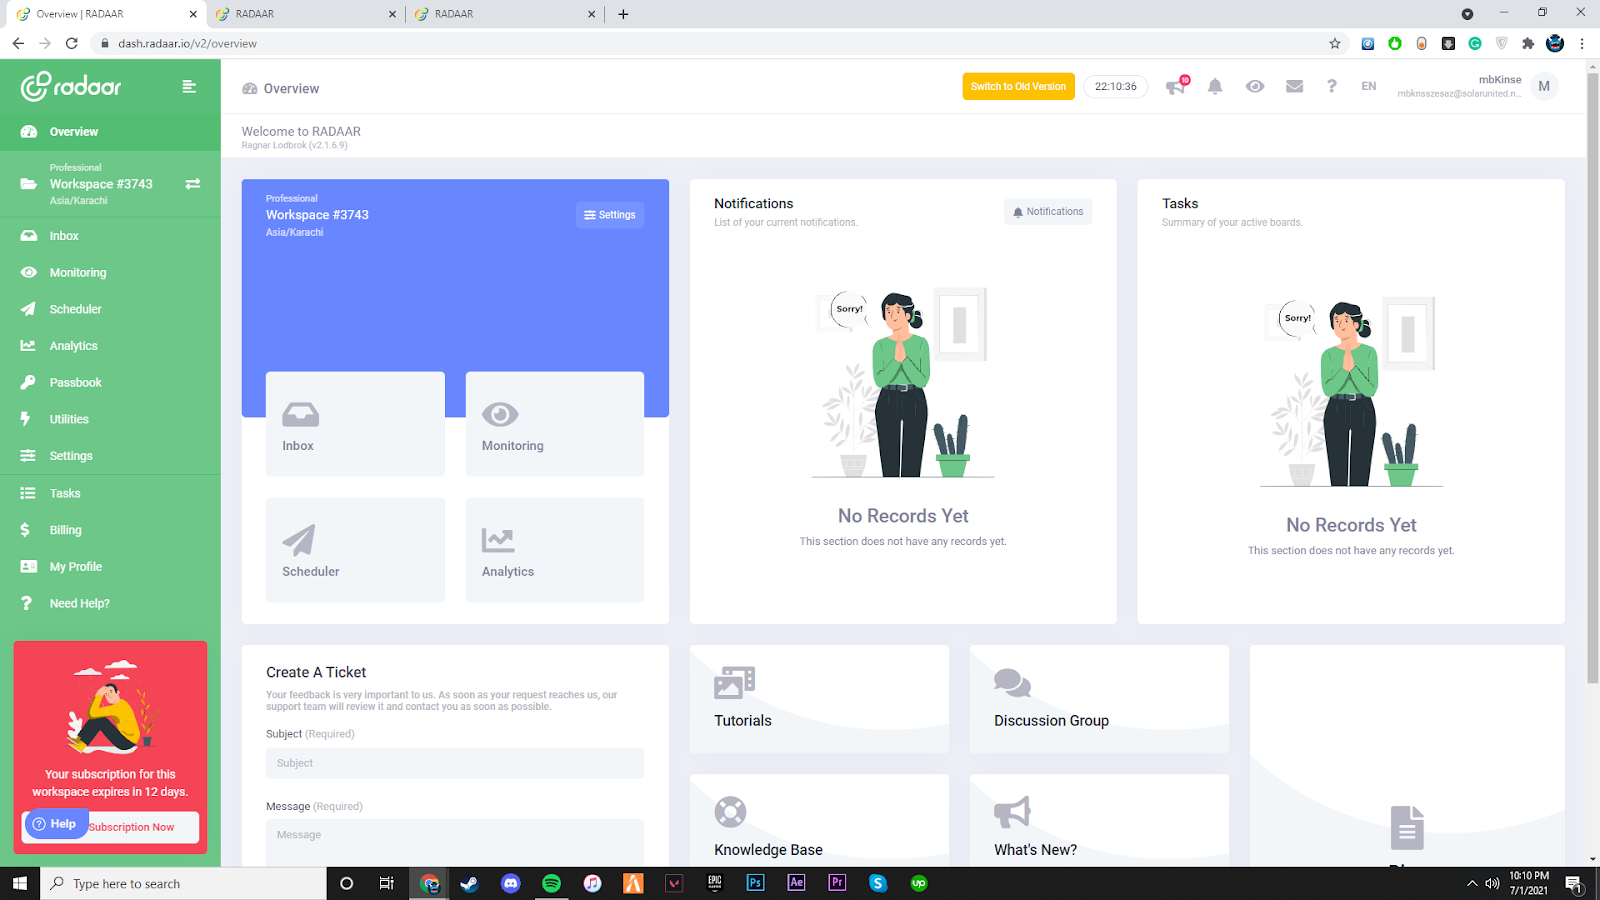Open the notification bell in the header
1600x900 pixels.
tap(1215, 86)
